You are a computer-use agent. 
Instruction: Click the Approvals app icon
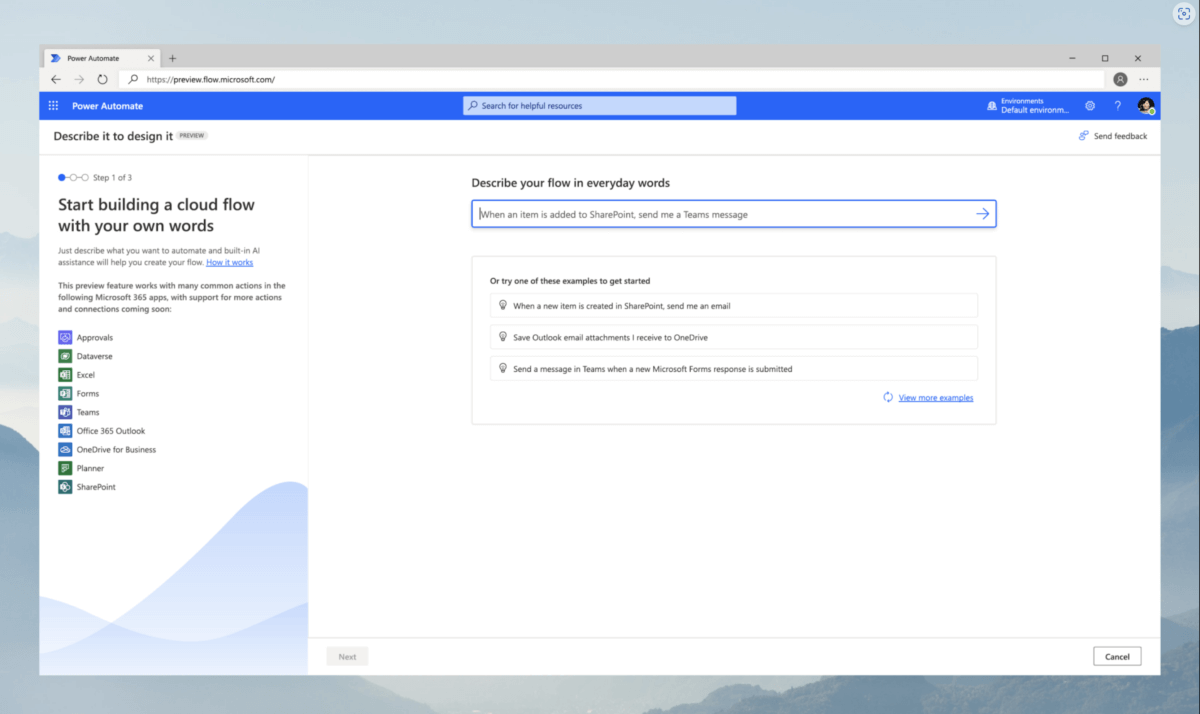[x=65, y=338]
